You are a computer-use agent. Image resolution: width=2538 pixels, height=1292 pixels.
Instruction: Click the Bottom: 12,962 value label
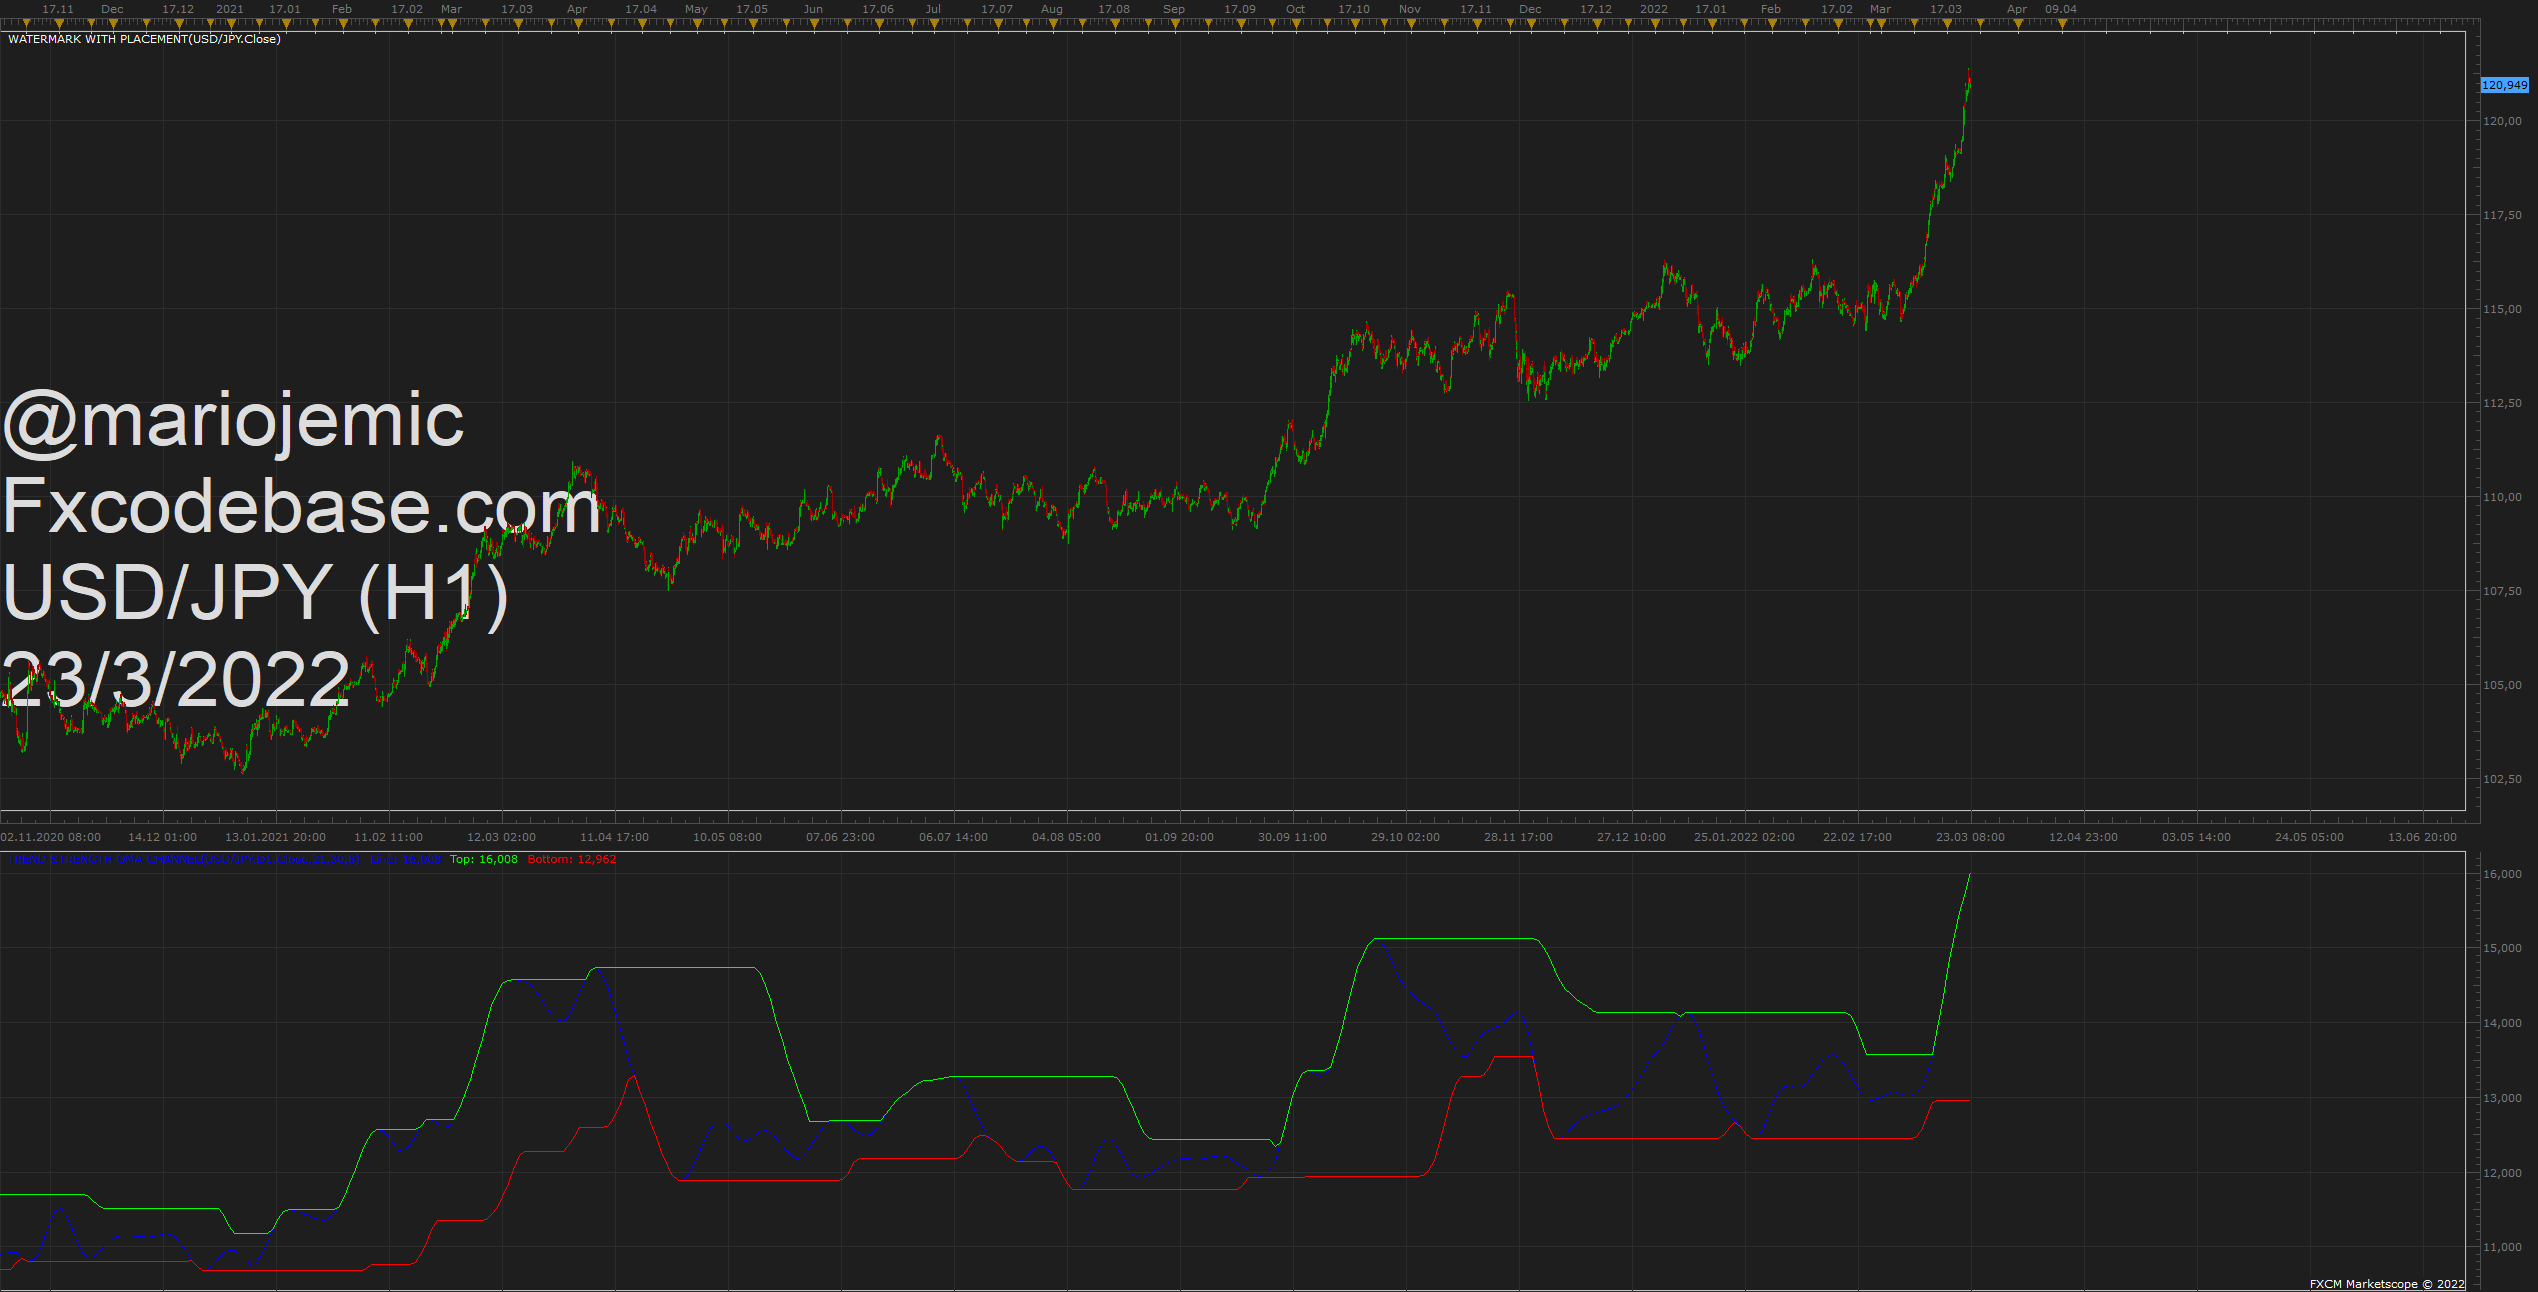pyautogui.click(x=572, y=859)
